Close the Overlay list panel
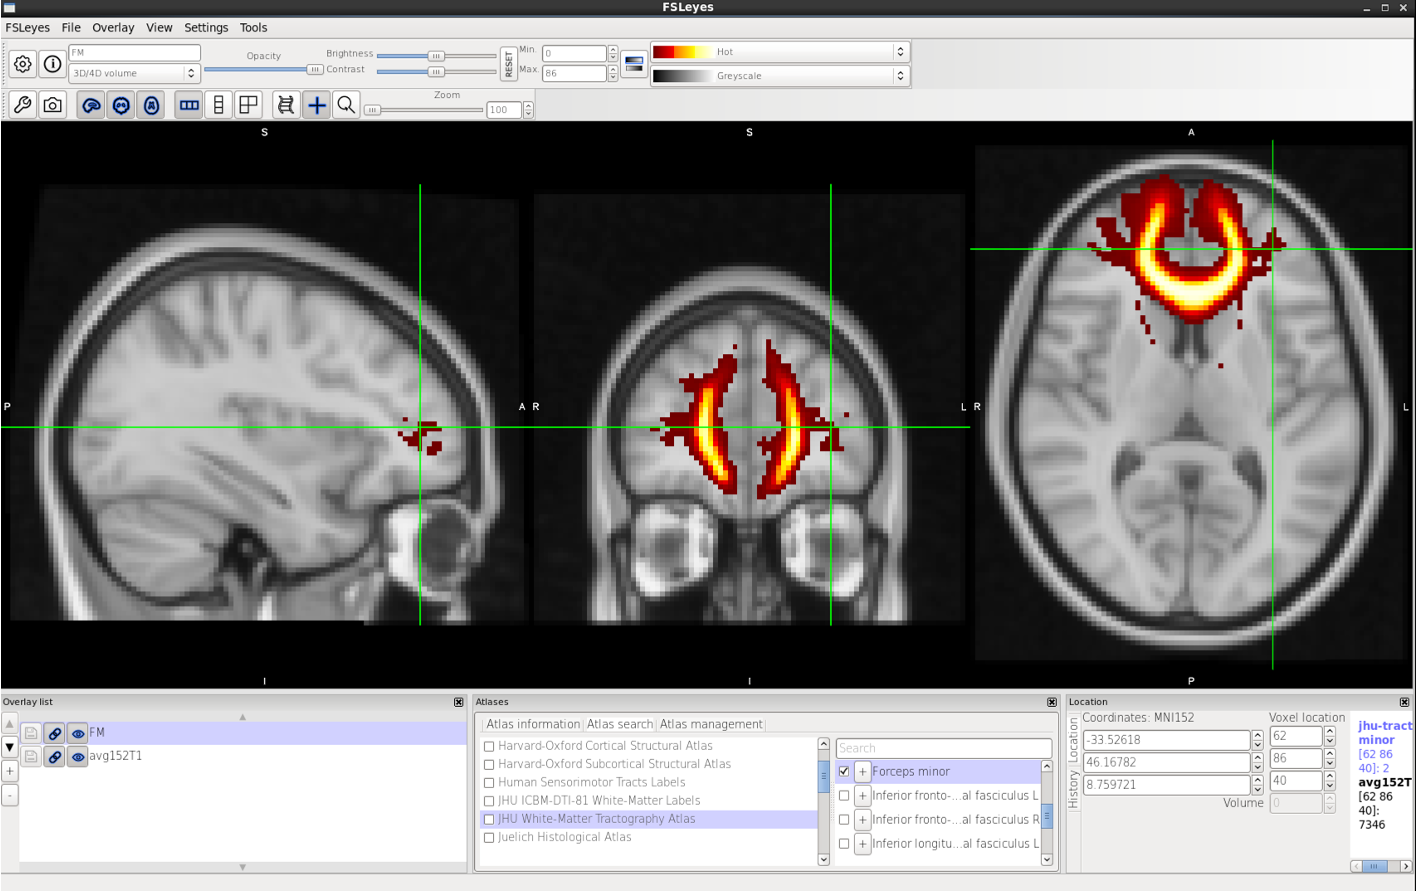This screenshot has height=892, width=1416. (x=458, y=702)
